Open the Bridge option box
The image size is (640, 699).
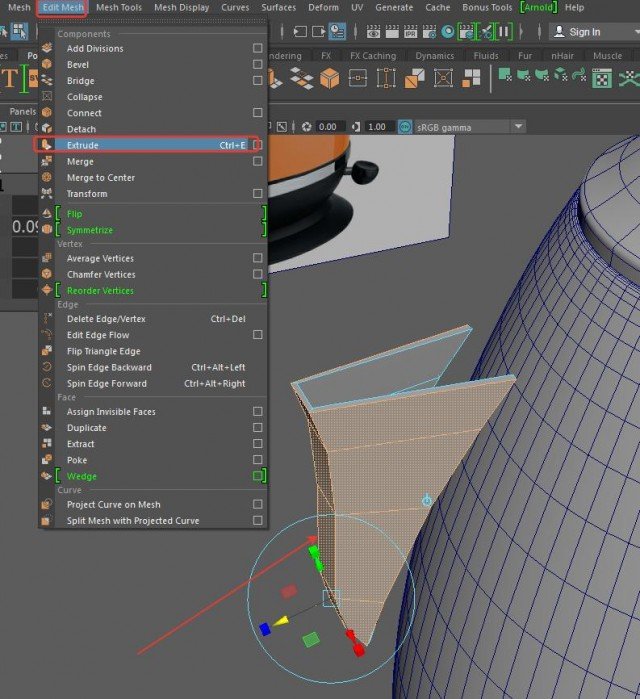coord(258,80)
